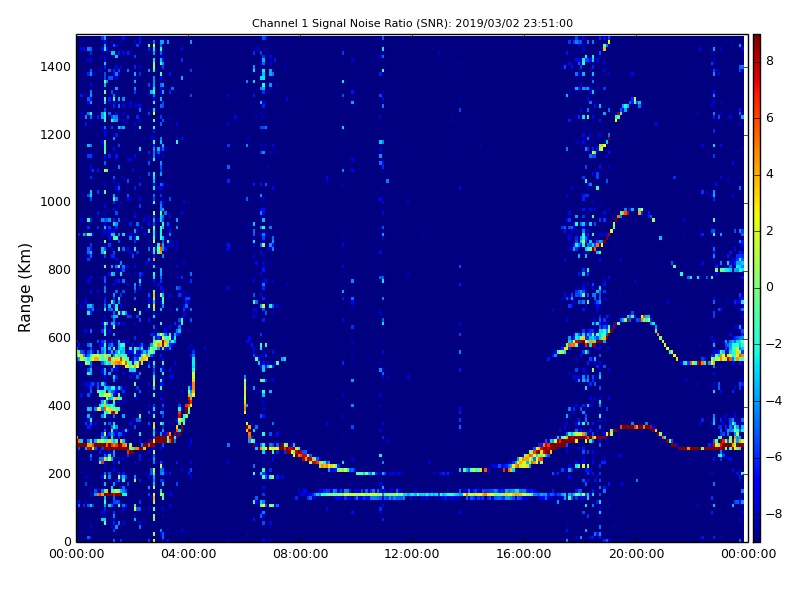The width and height of the screenshot is (800, 600).
Task: Click the colorbar label −2
Action: pos(773,344)
